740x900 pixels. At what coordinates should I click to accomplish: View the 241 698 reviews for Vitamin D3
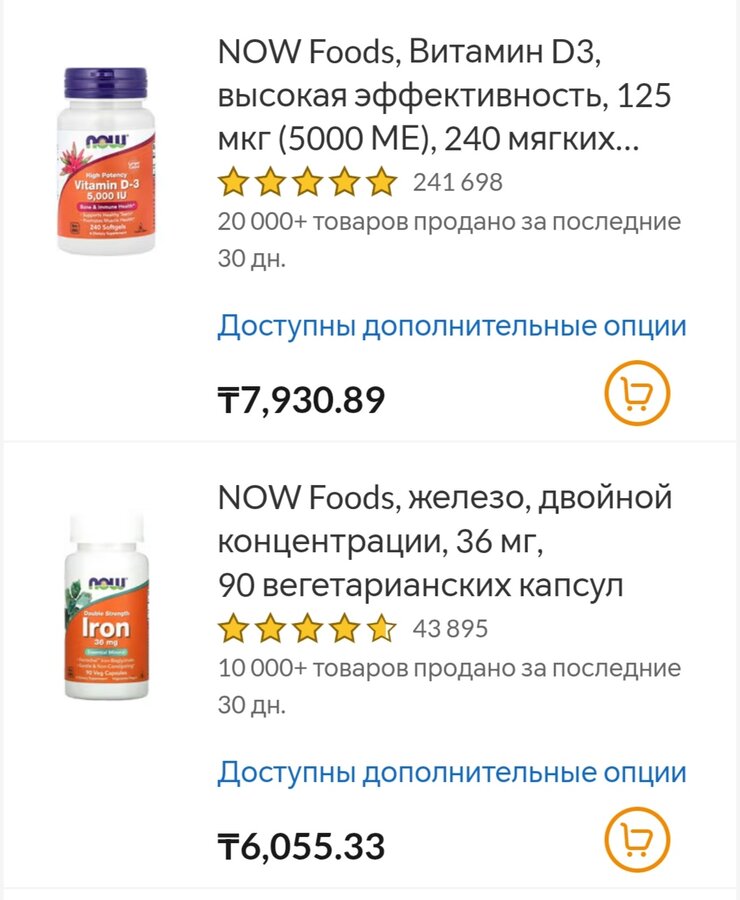tap(458, 182)
